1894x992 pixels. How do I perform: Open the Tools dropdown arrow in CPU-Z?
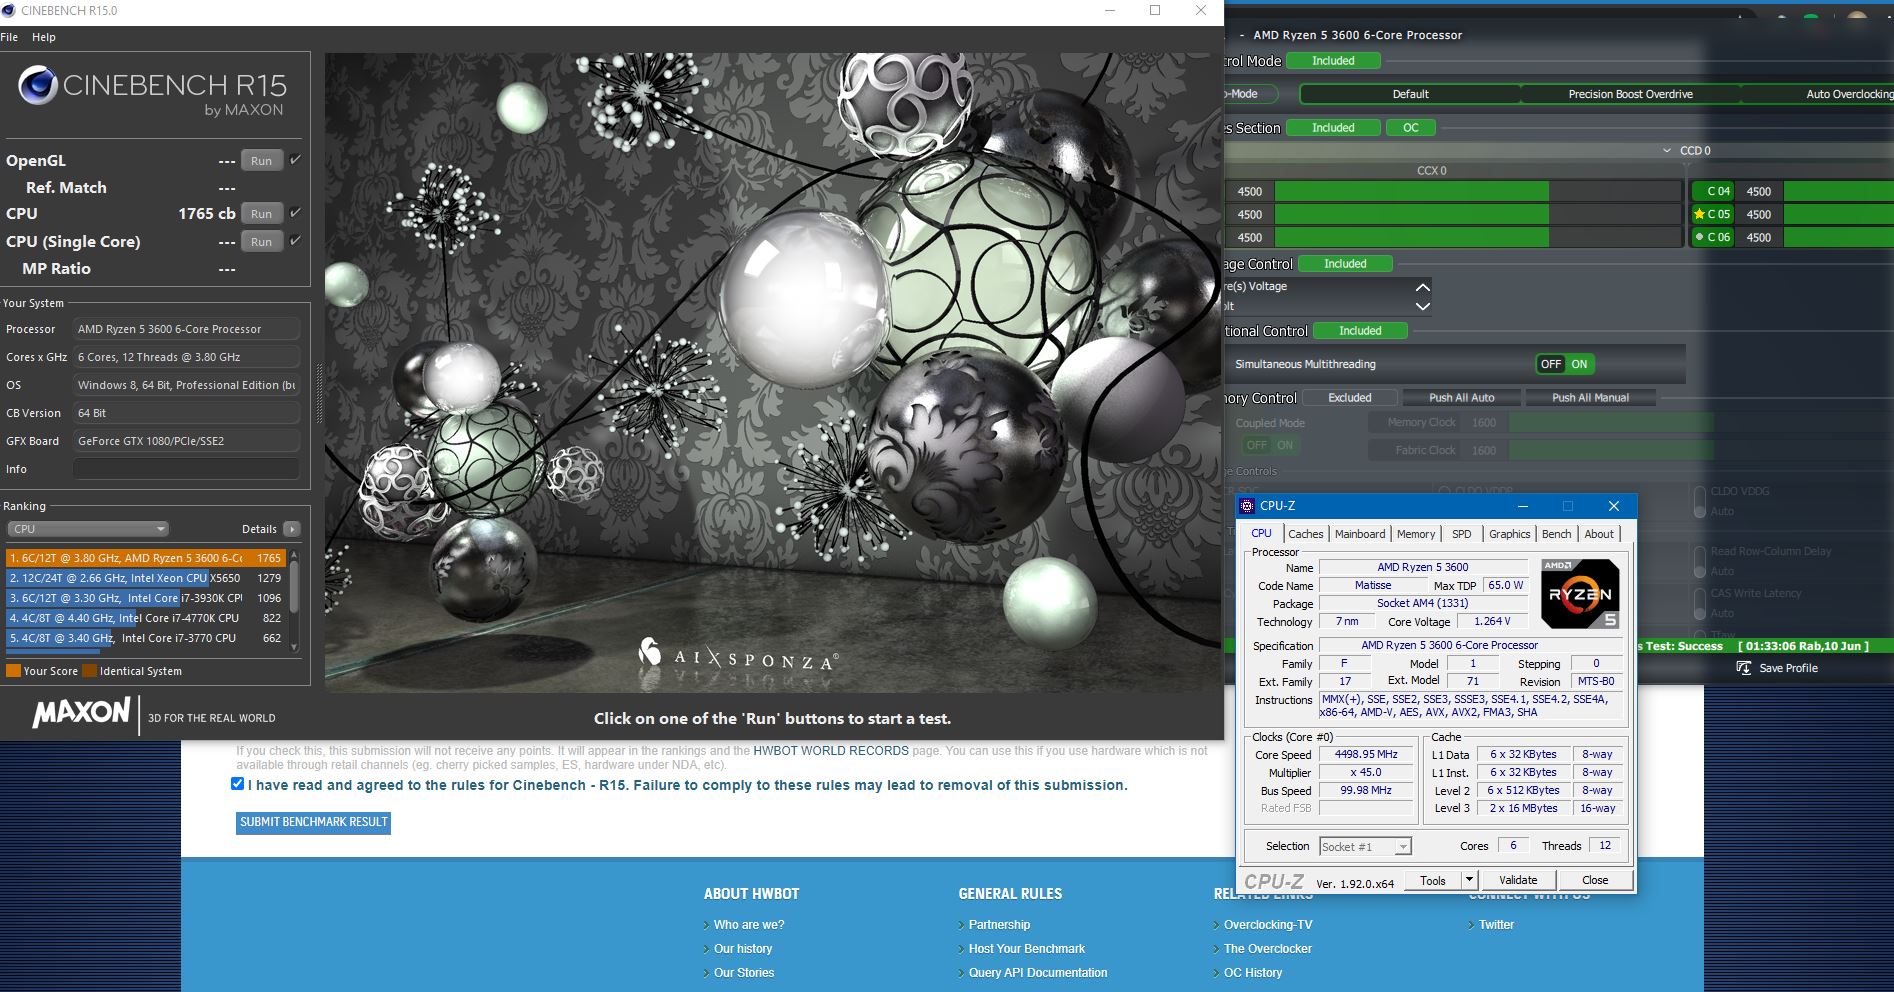[x=1469, y=880]
